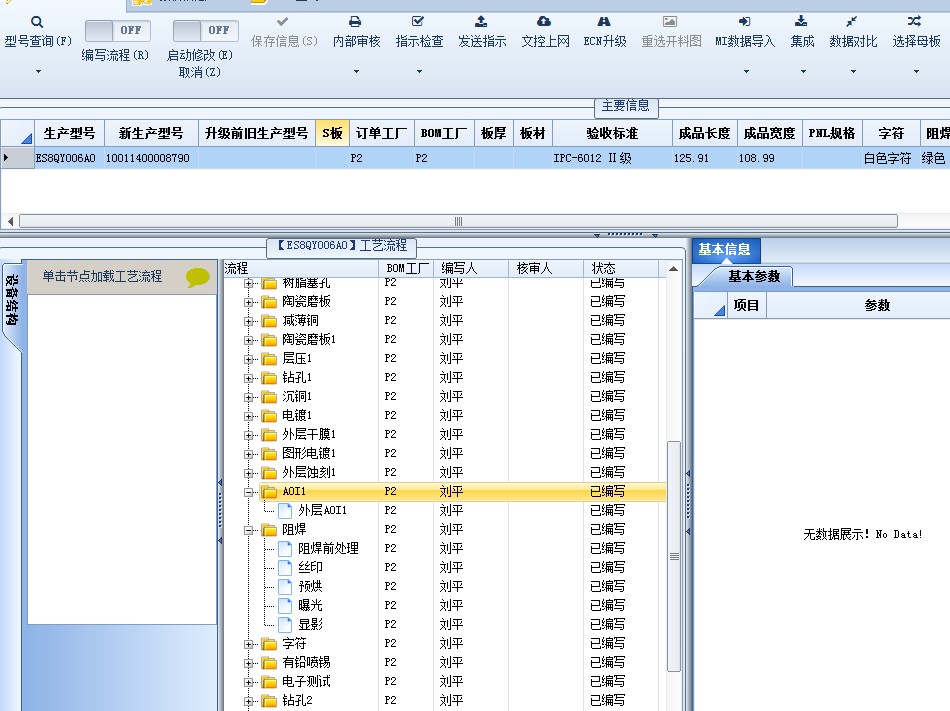Open dropdown arrow under 选择母板

(x=916, y=71)
